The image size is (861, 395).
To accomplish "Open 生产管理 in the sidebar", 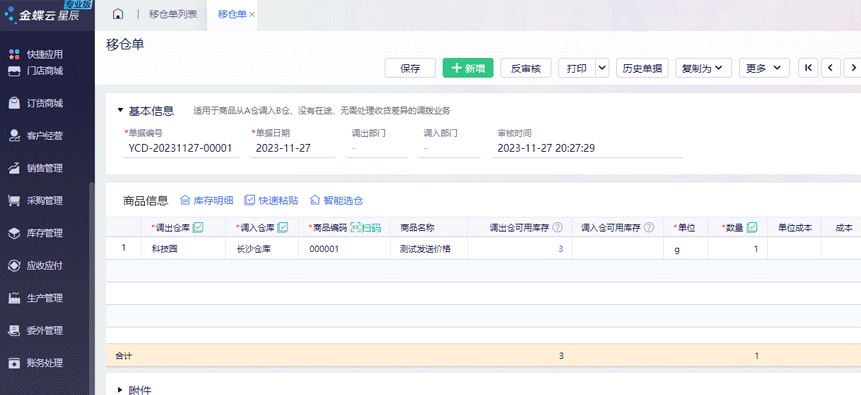I will point(36,298).
